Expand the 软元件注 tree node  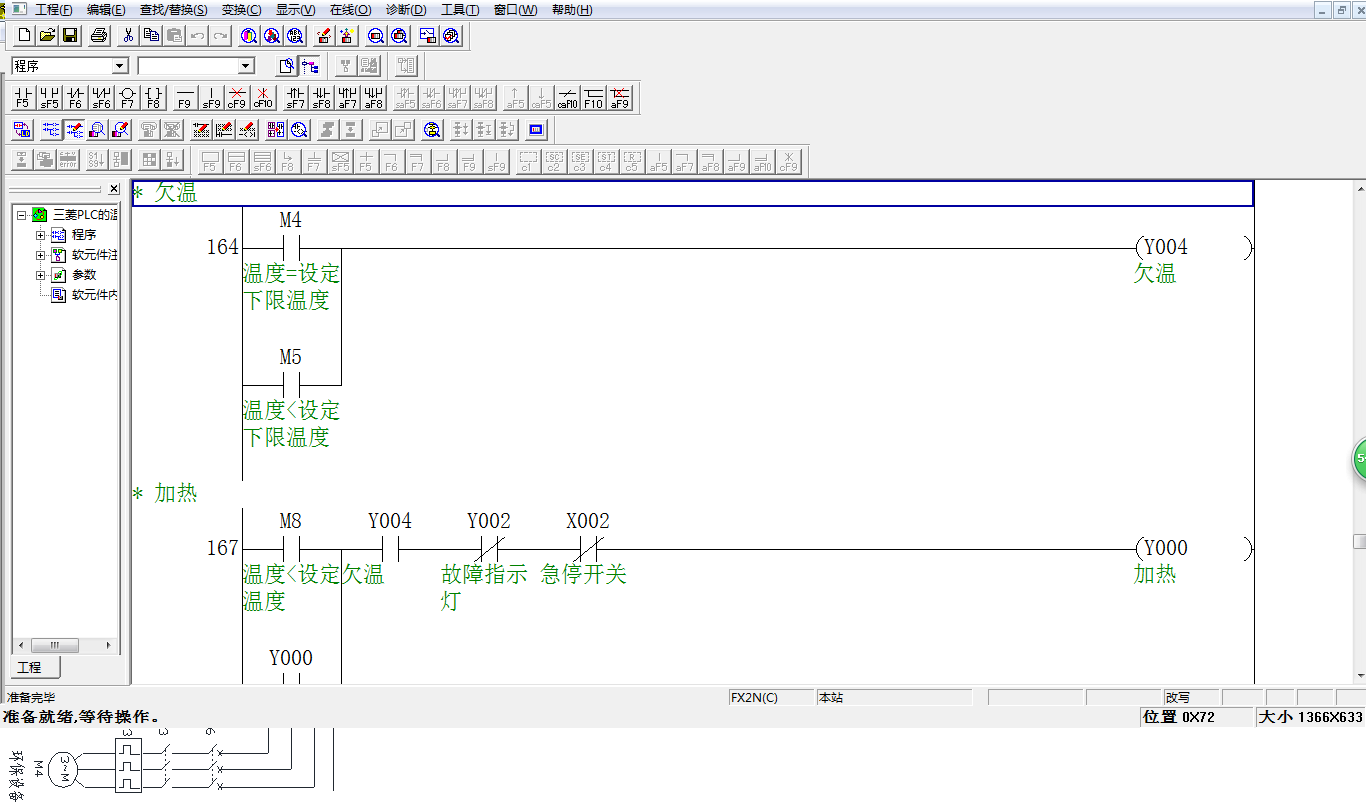[41, 255]
